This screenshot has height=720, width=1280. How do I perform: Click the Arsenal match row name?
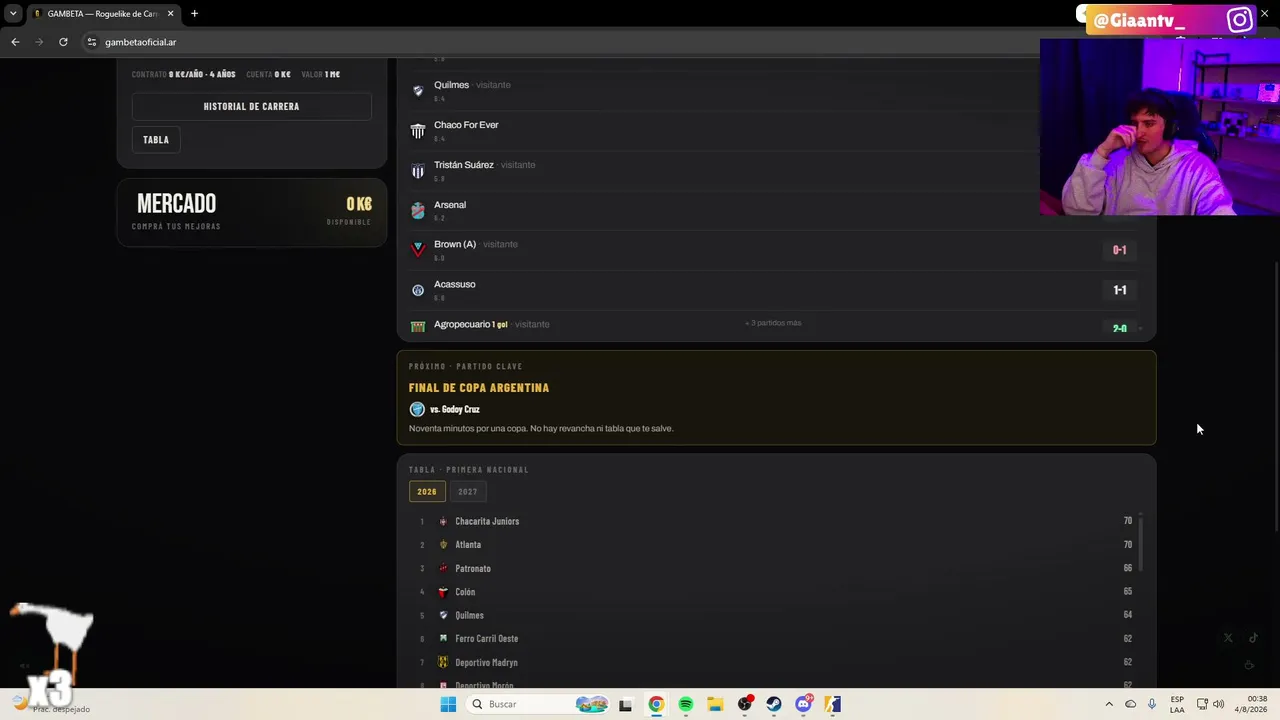[x=450, y=205]
